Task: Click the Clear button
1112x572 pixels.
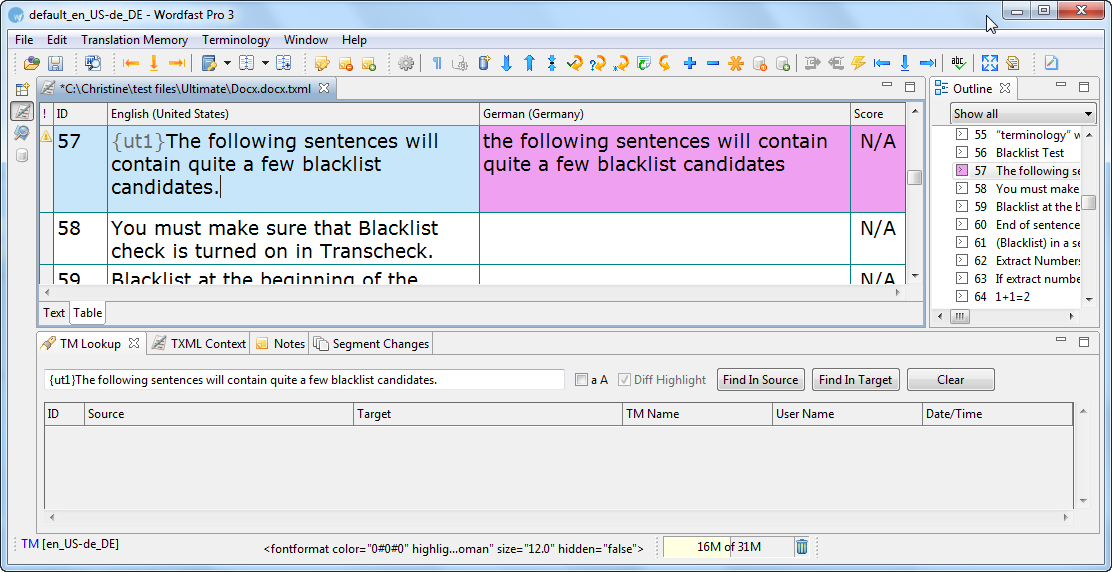Action: point(950,380)
